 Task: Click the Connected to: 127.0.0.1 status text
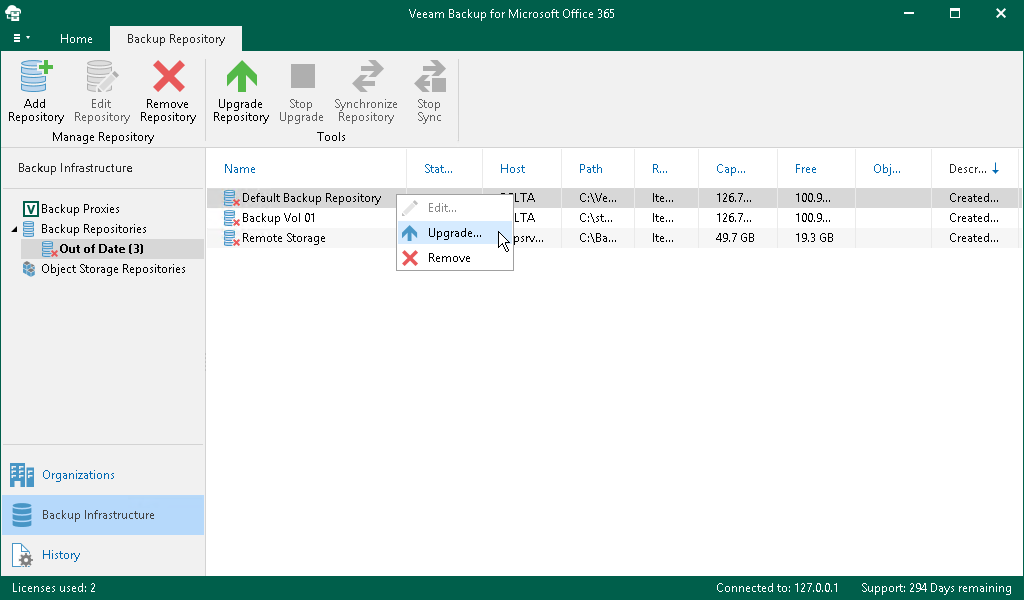coord(777,588)
